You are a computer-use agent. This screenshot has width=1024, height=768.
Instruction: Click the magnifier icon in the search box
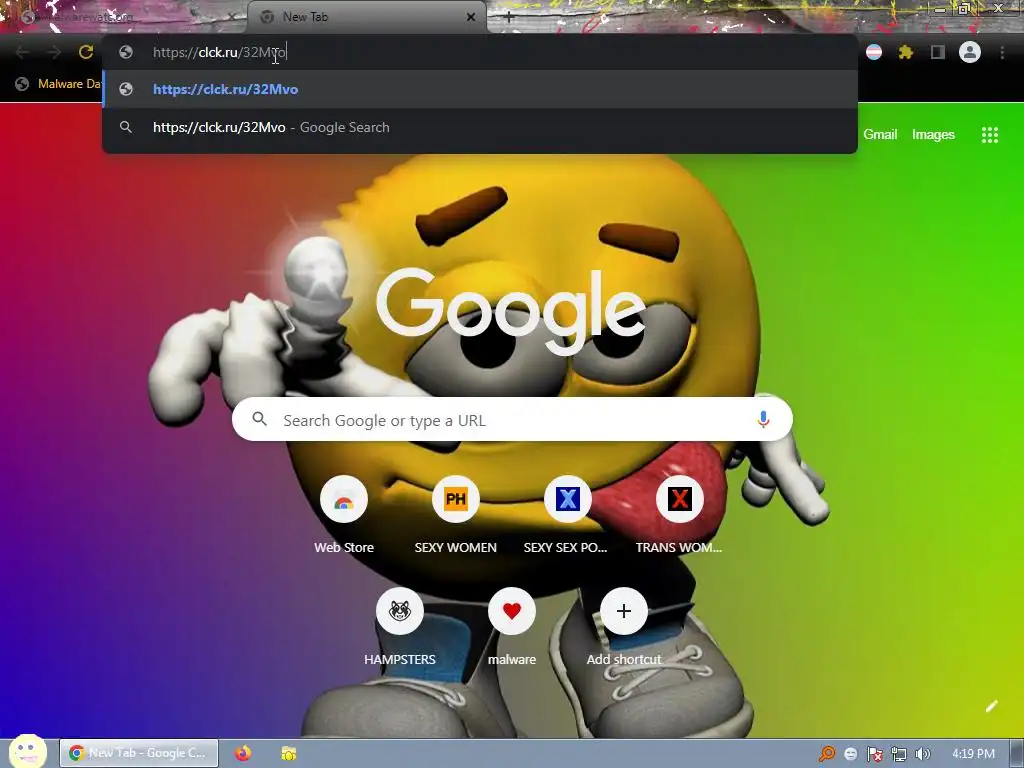pyautogui.click(x=259, y=419)
